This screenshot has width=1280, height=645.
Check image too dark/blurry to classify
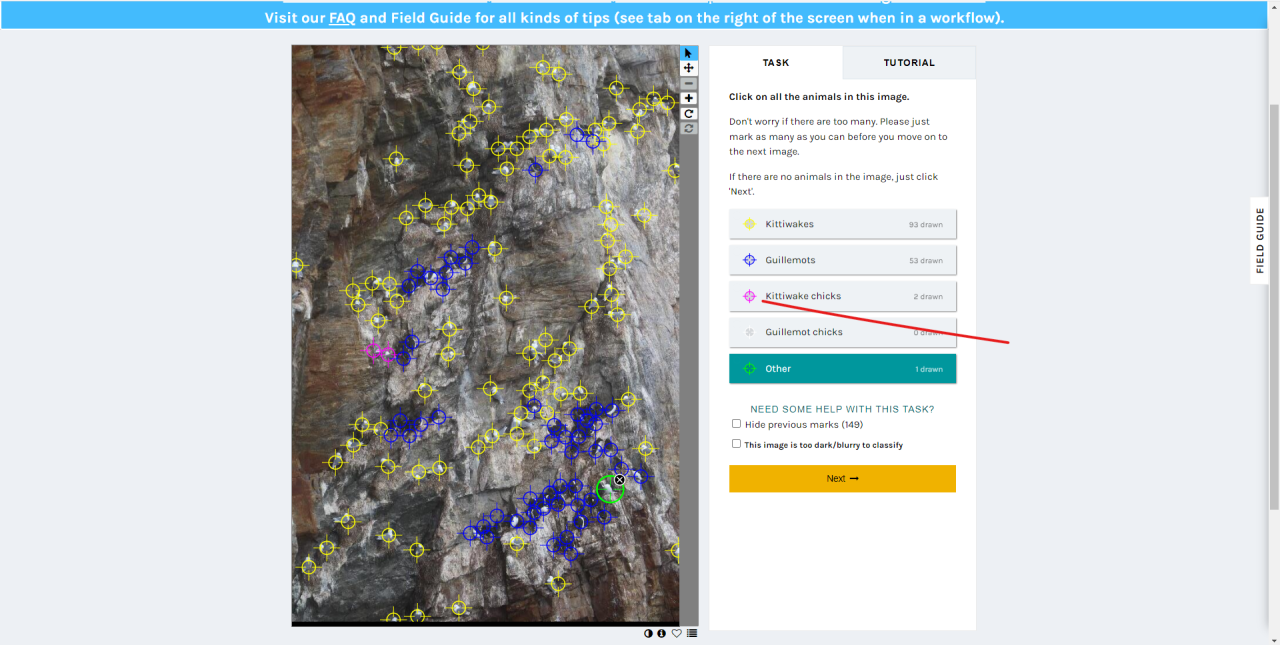[737, 444]
